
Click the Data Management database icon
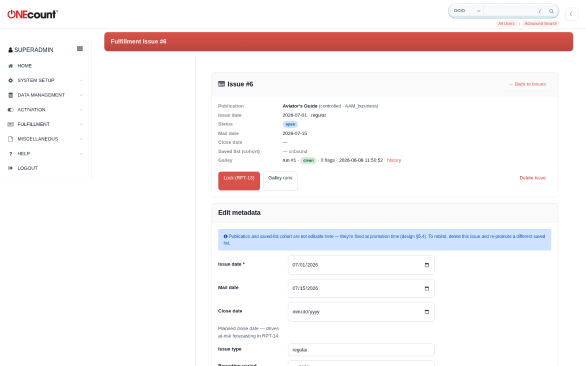tap(10, 95)
